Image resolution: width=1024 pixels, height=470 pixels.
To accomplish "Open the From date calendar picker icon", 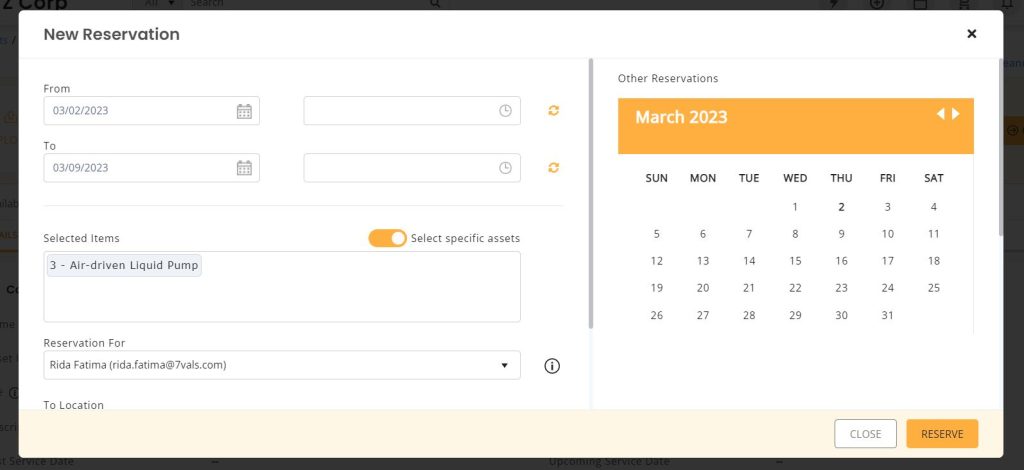I will coord(244,111).
